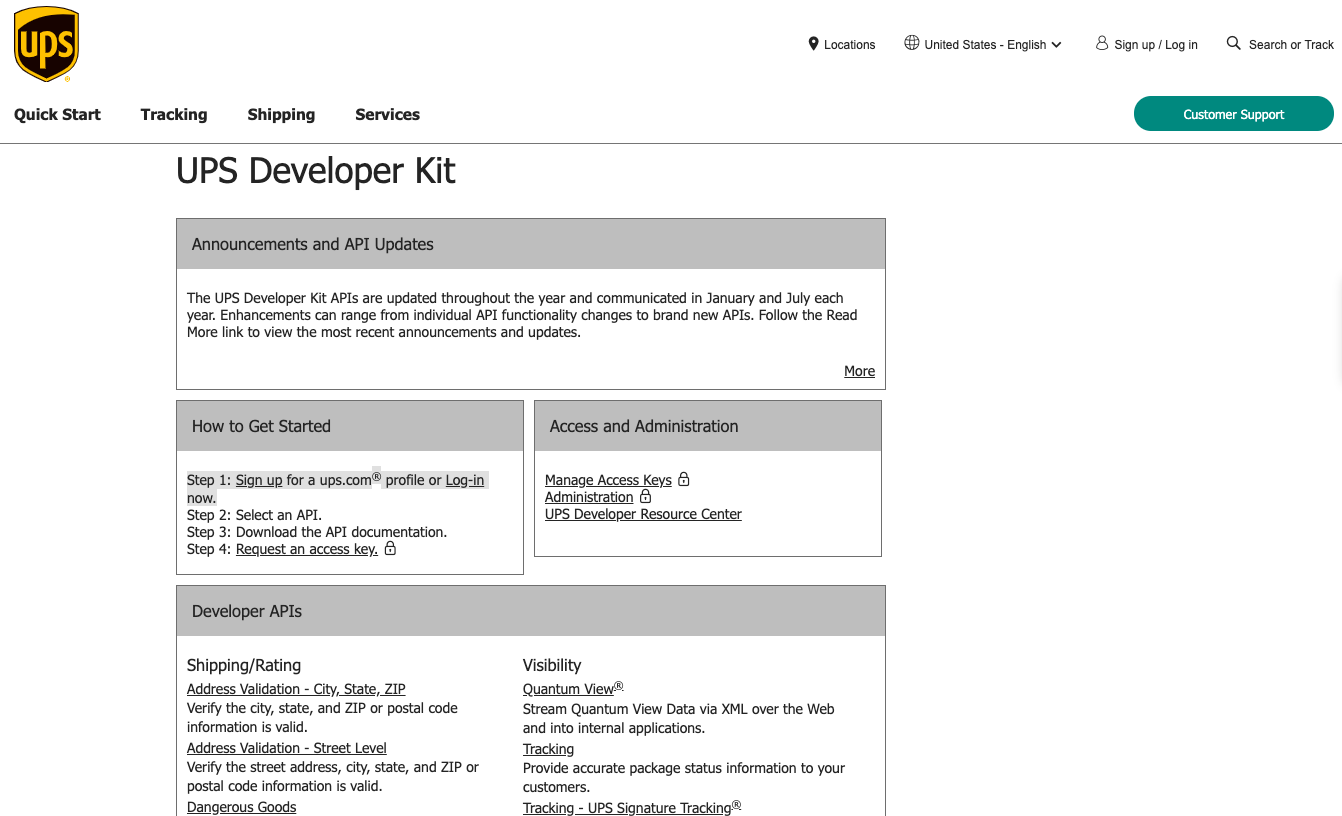Select Quick Start in the navigation bar
The image size is (1342, 816).
click(x=57, y=114)
